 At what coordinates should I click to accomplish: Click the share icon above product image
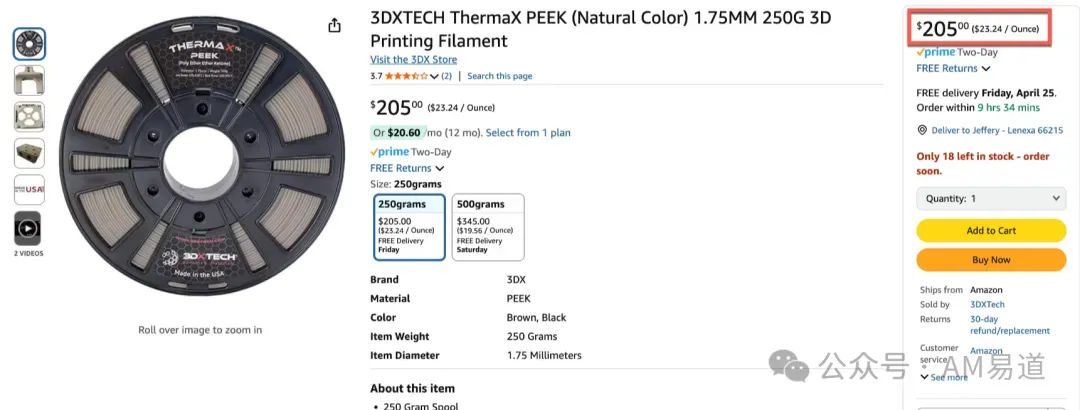[x=334, y=25]
